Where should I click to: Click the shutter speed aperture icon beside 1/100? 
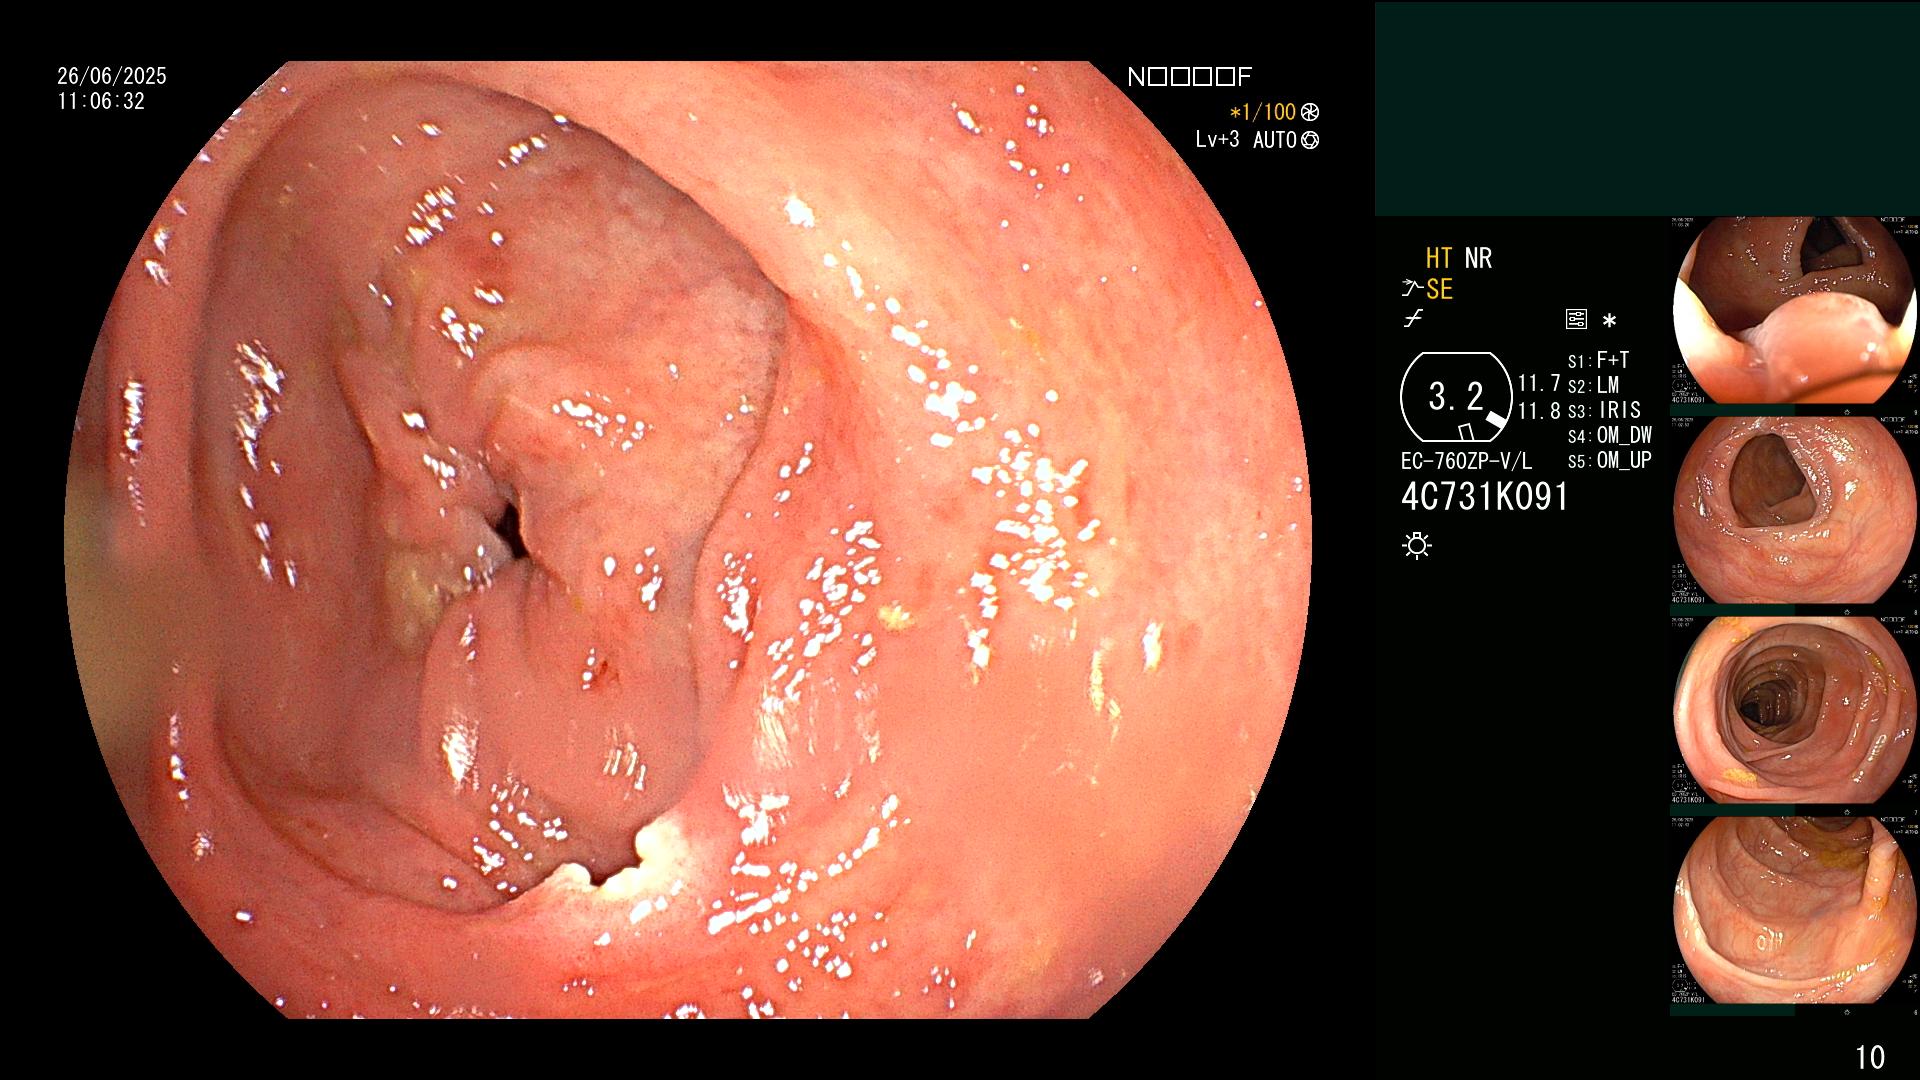point(1310,113)
